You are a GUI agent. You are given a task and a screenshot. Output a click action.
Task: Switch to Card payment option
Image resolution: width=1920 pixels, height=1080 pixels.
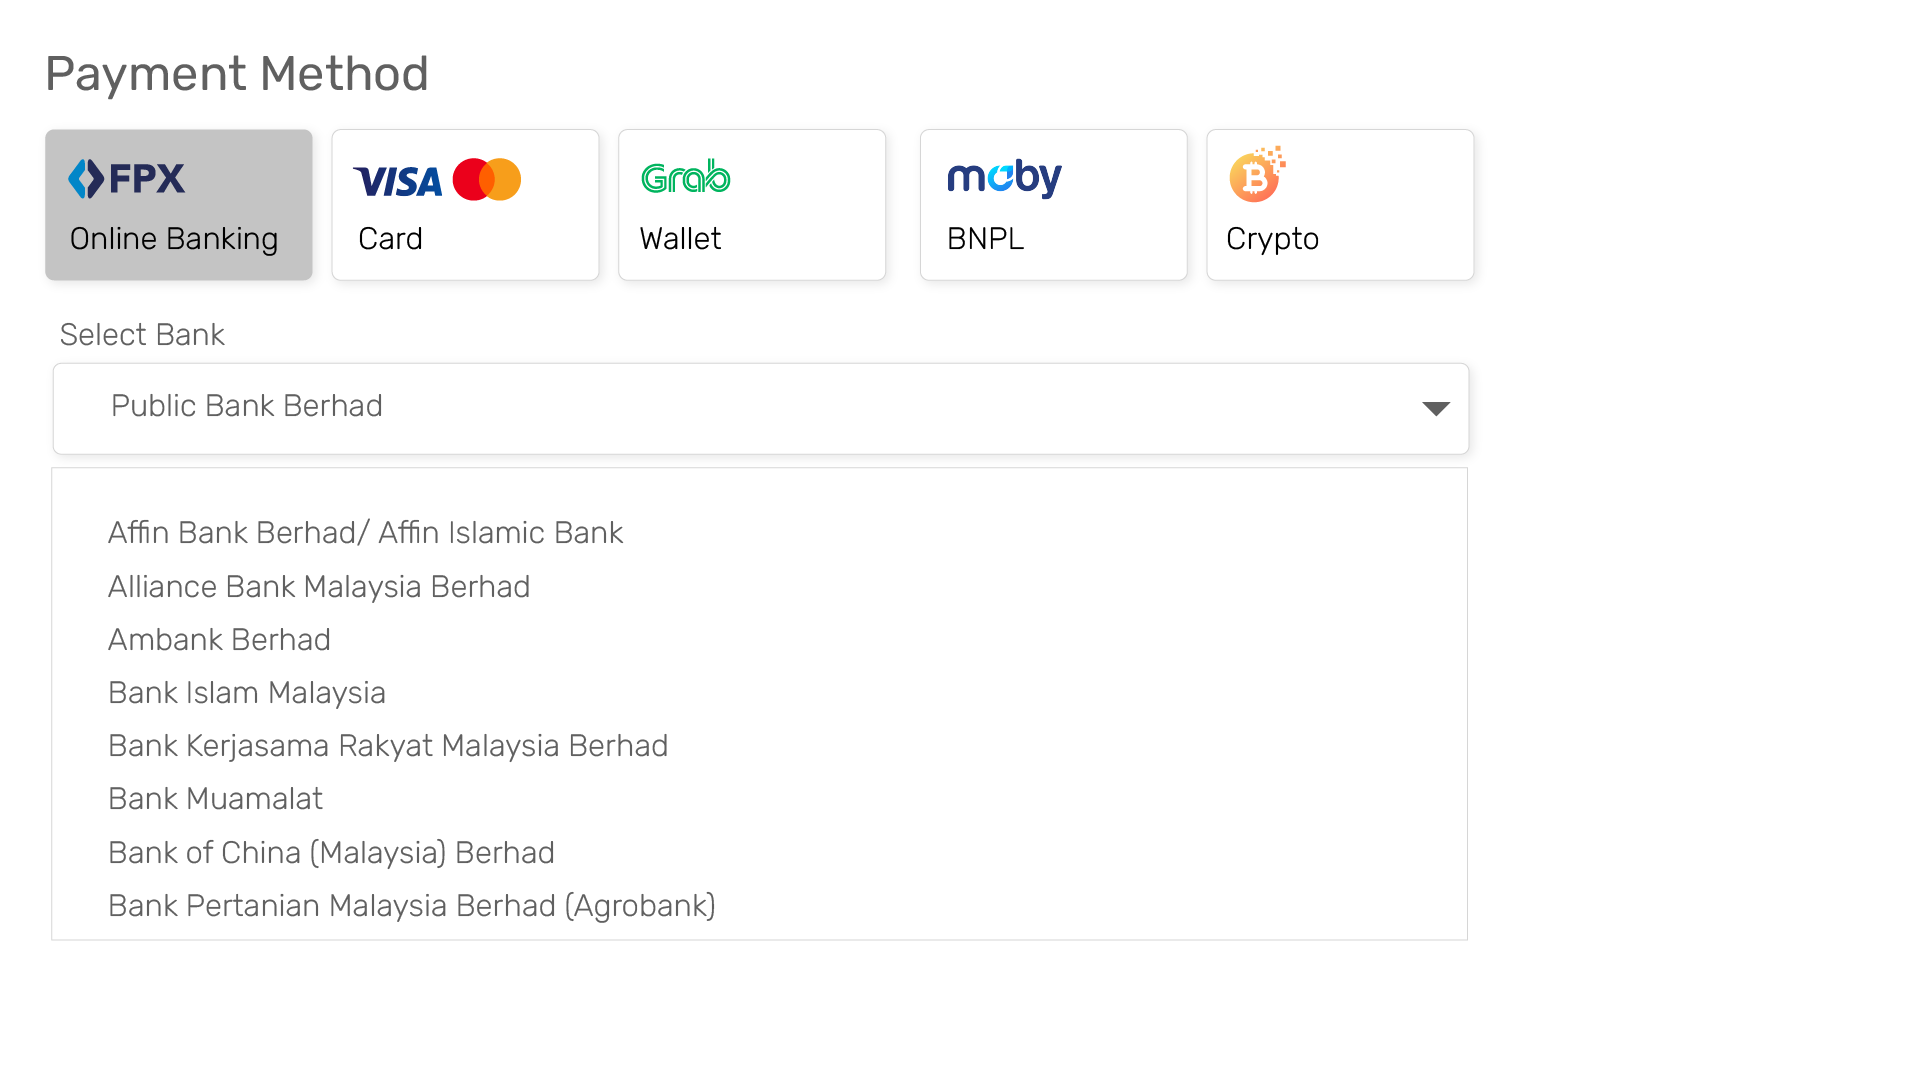click(x=466, y=205)
